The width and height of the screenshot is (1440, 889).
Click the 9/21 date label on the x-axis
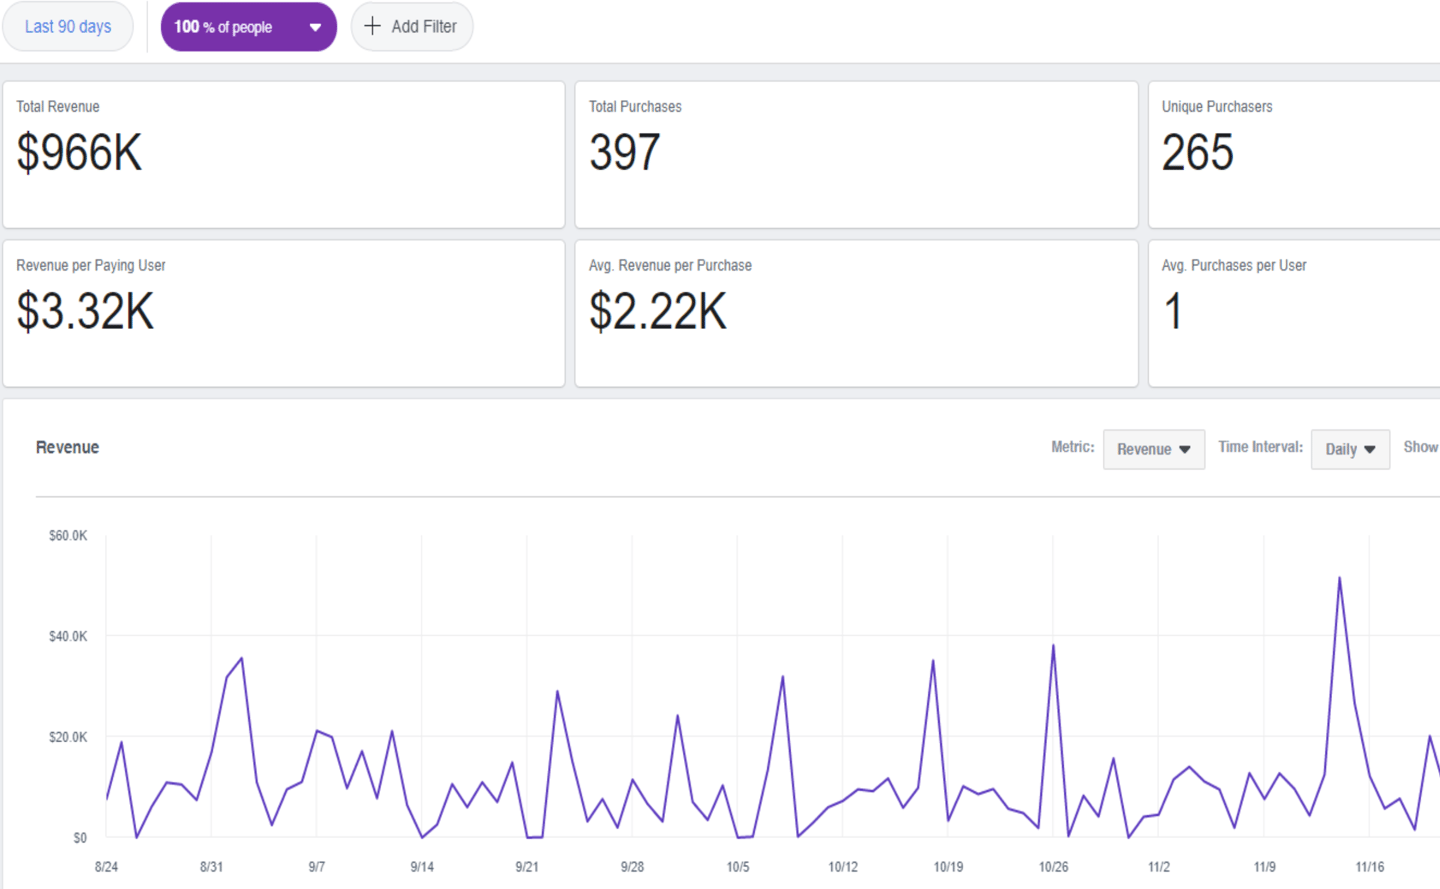click(527, 867)
